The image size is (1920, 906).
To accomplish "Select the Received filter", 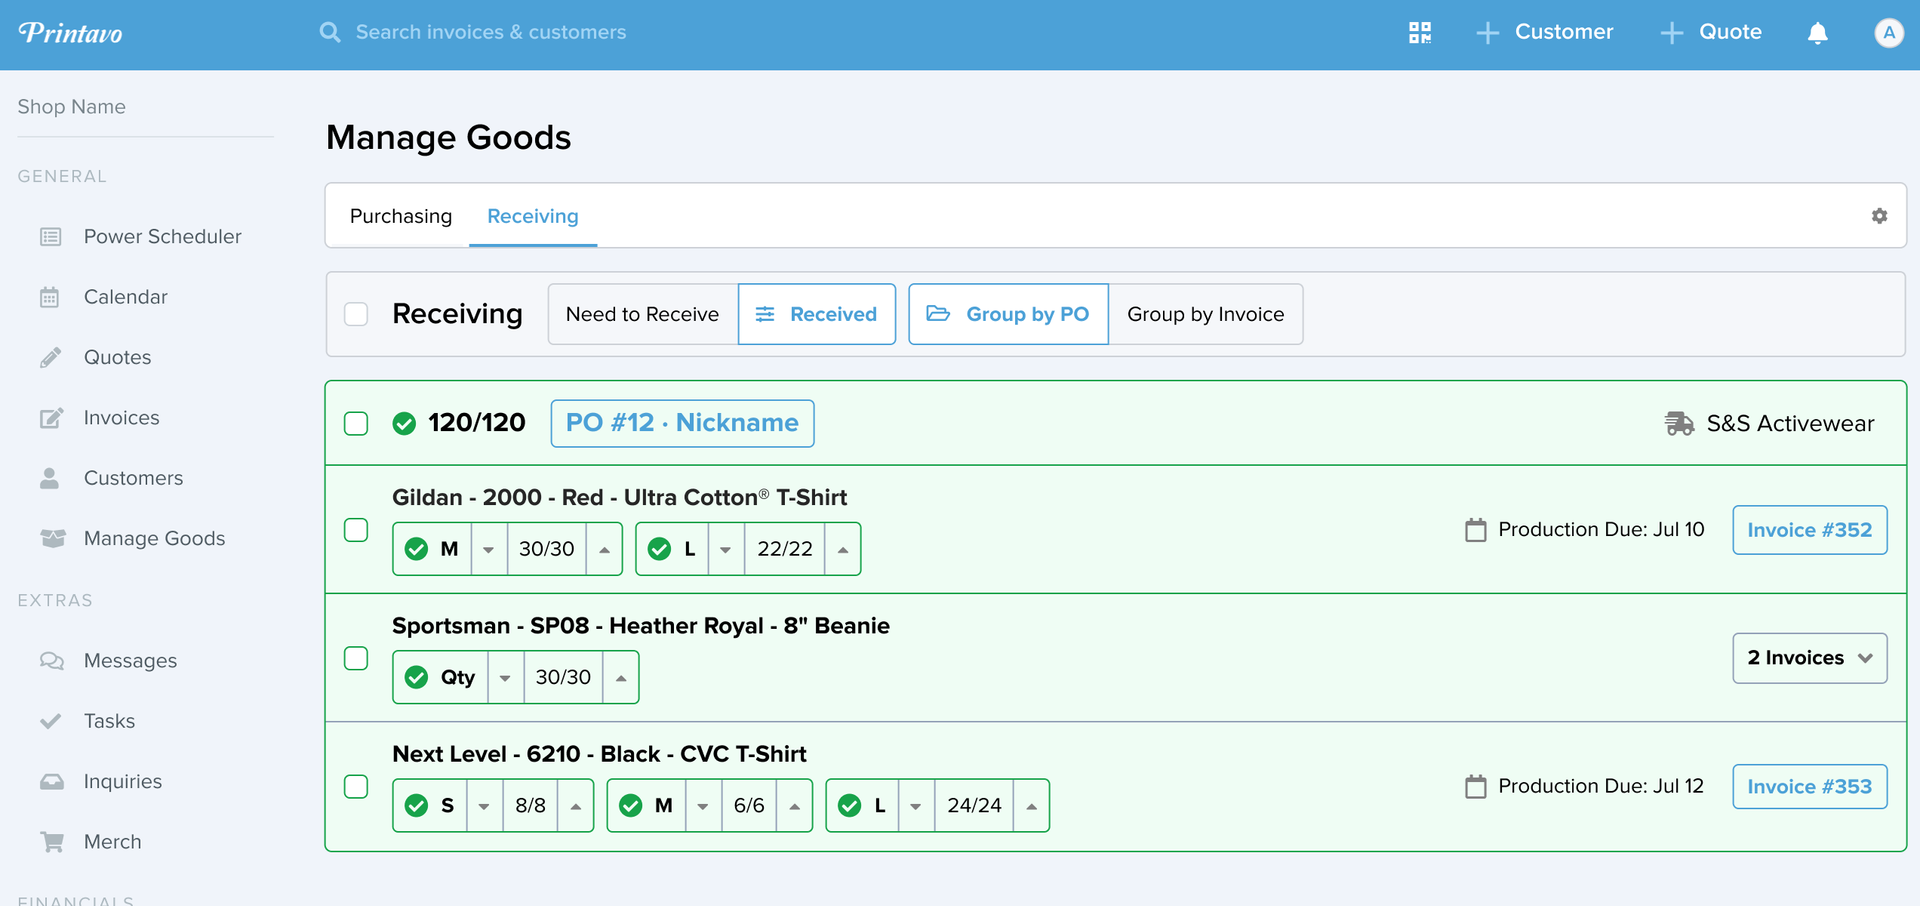I will [x=817, y=314].
